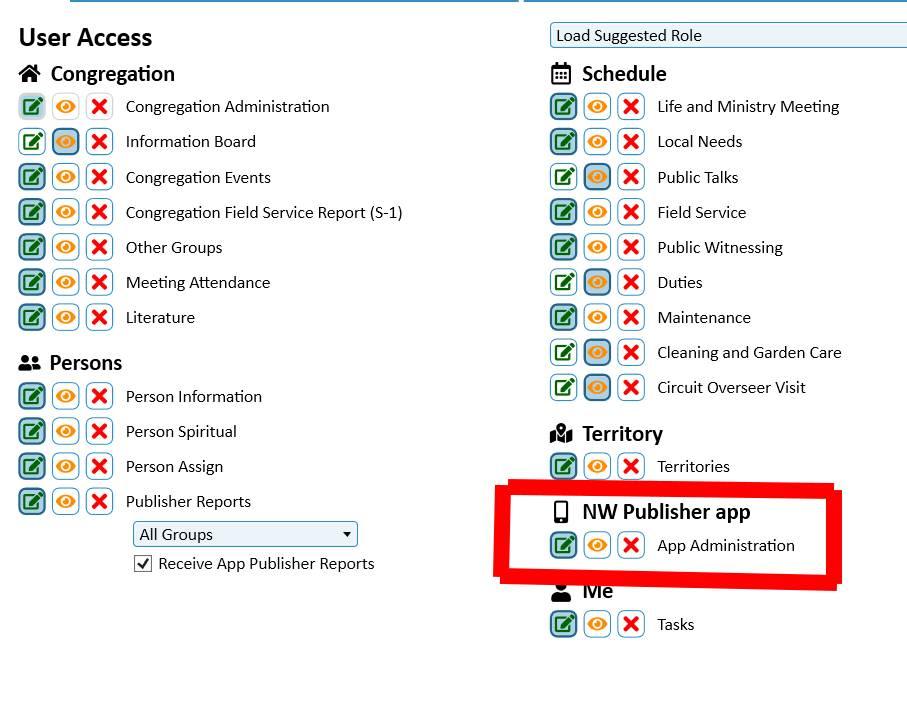Set Literature to view-only access

66,318
